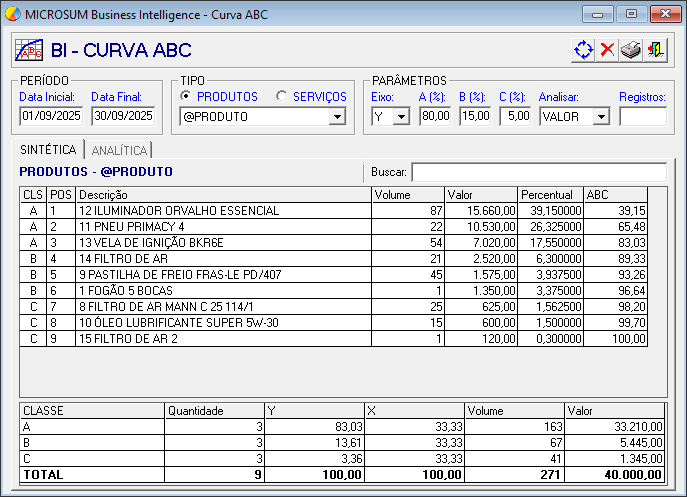Click the Data Final field

(124, 116)
